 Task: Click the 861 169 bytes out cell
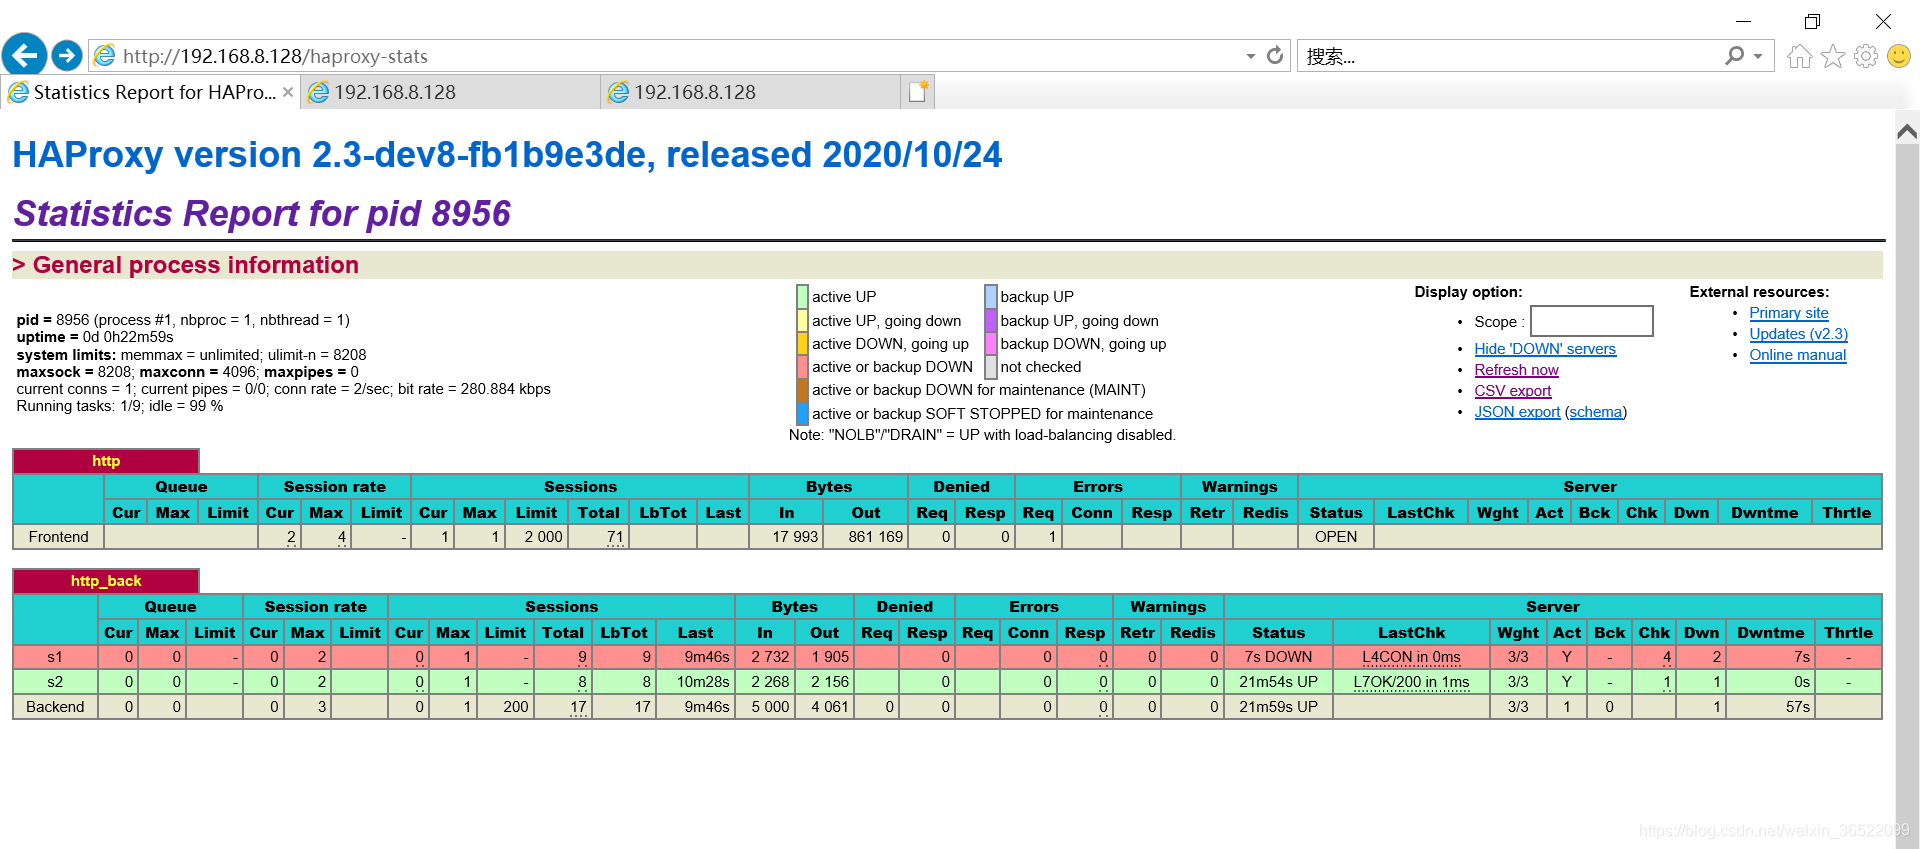(x=866, y=537)
